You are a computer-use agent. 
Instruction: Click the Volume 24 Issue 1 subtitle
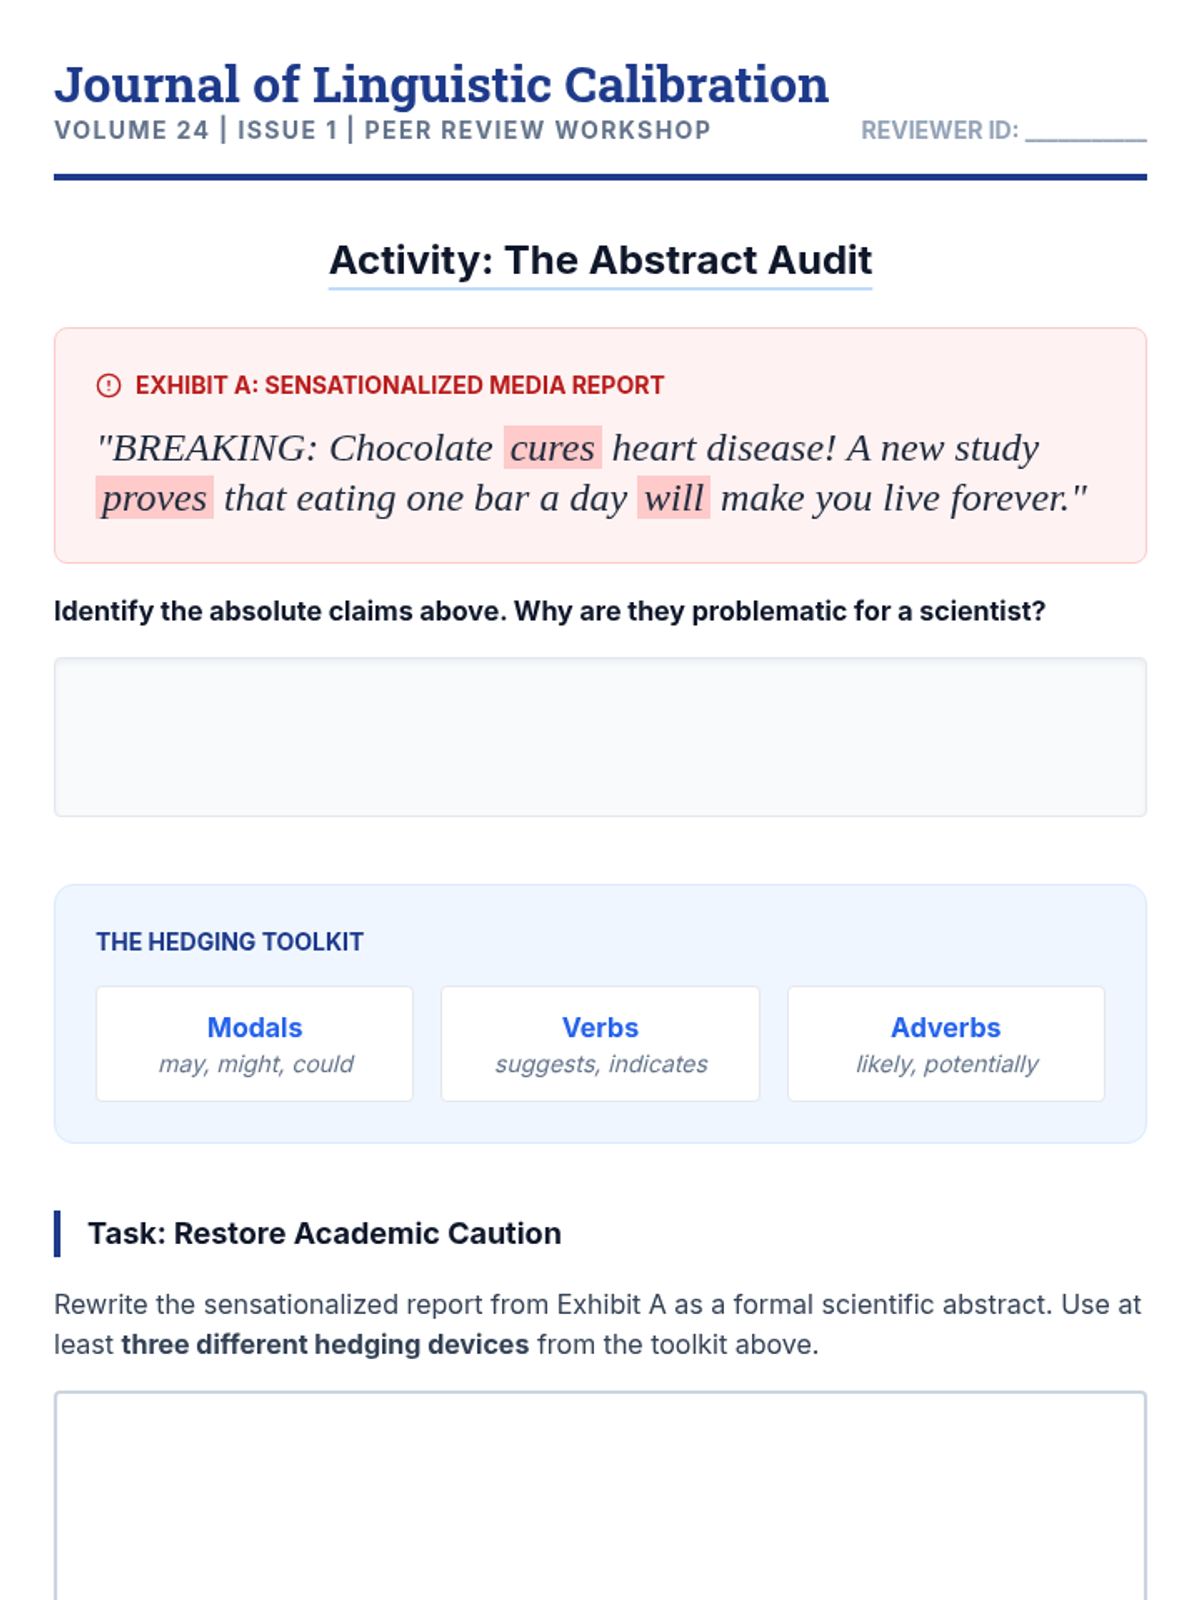pyautogui.click(x=382, y=130)
